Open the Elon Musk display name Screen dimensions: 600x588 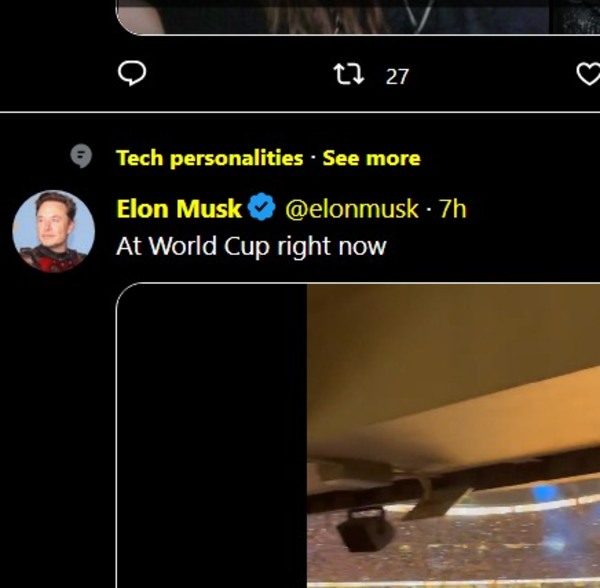click(179, 209)
